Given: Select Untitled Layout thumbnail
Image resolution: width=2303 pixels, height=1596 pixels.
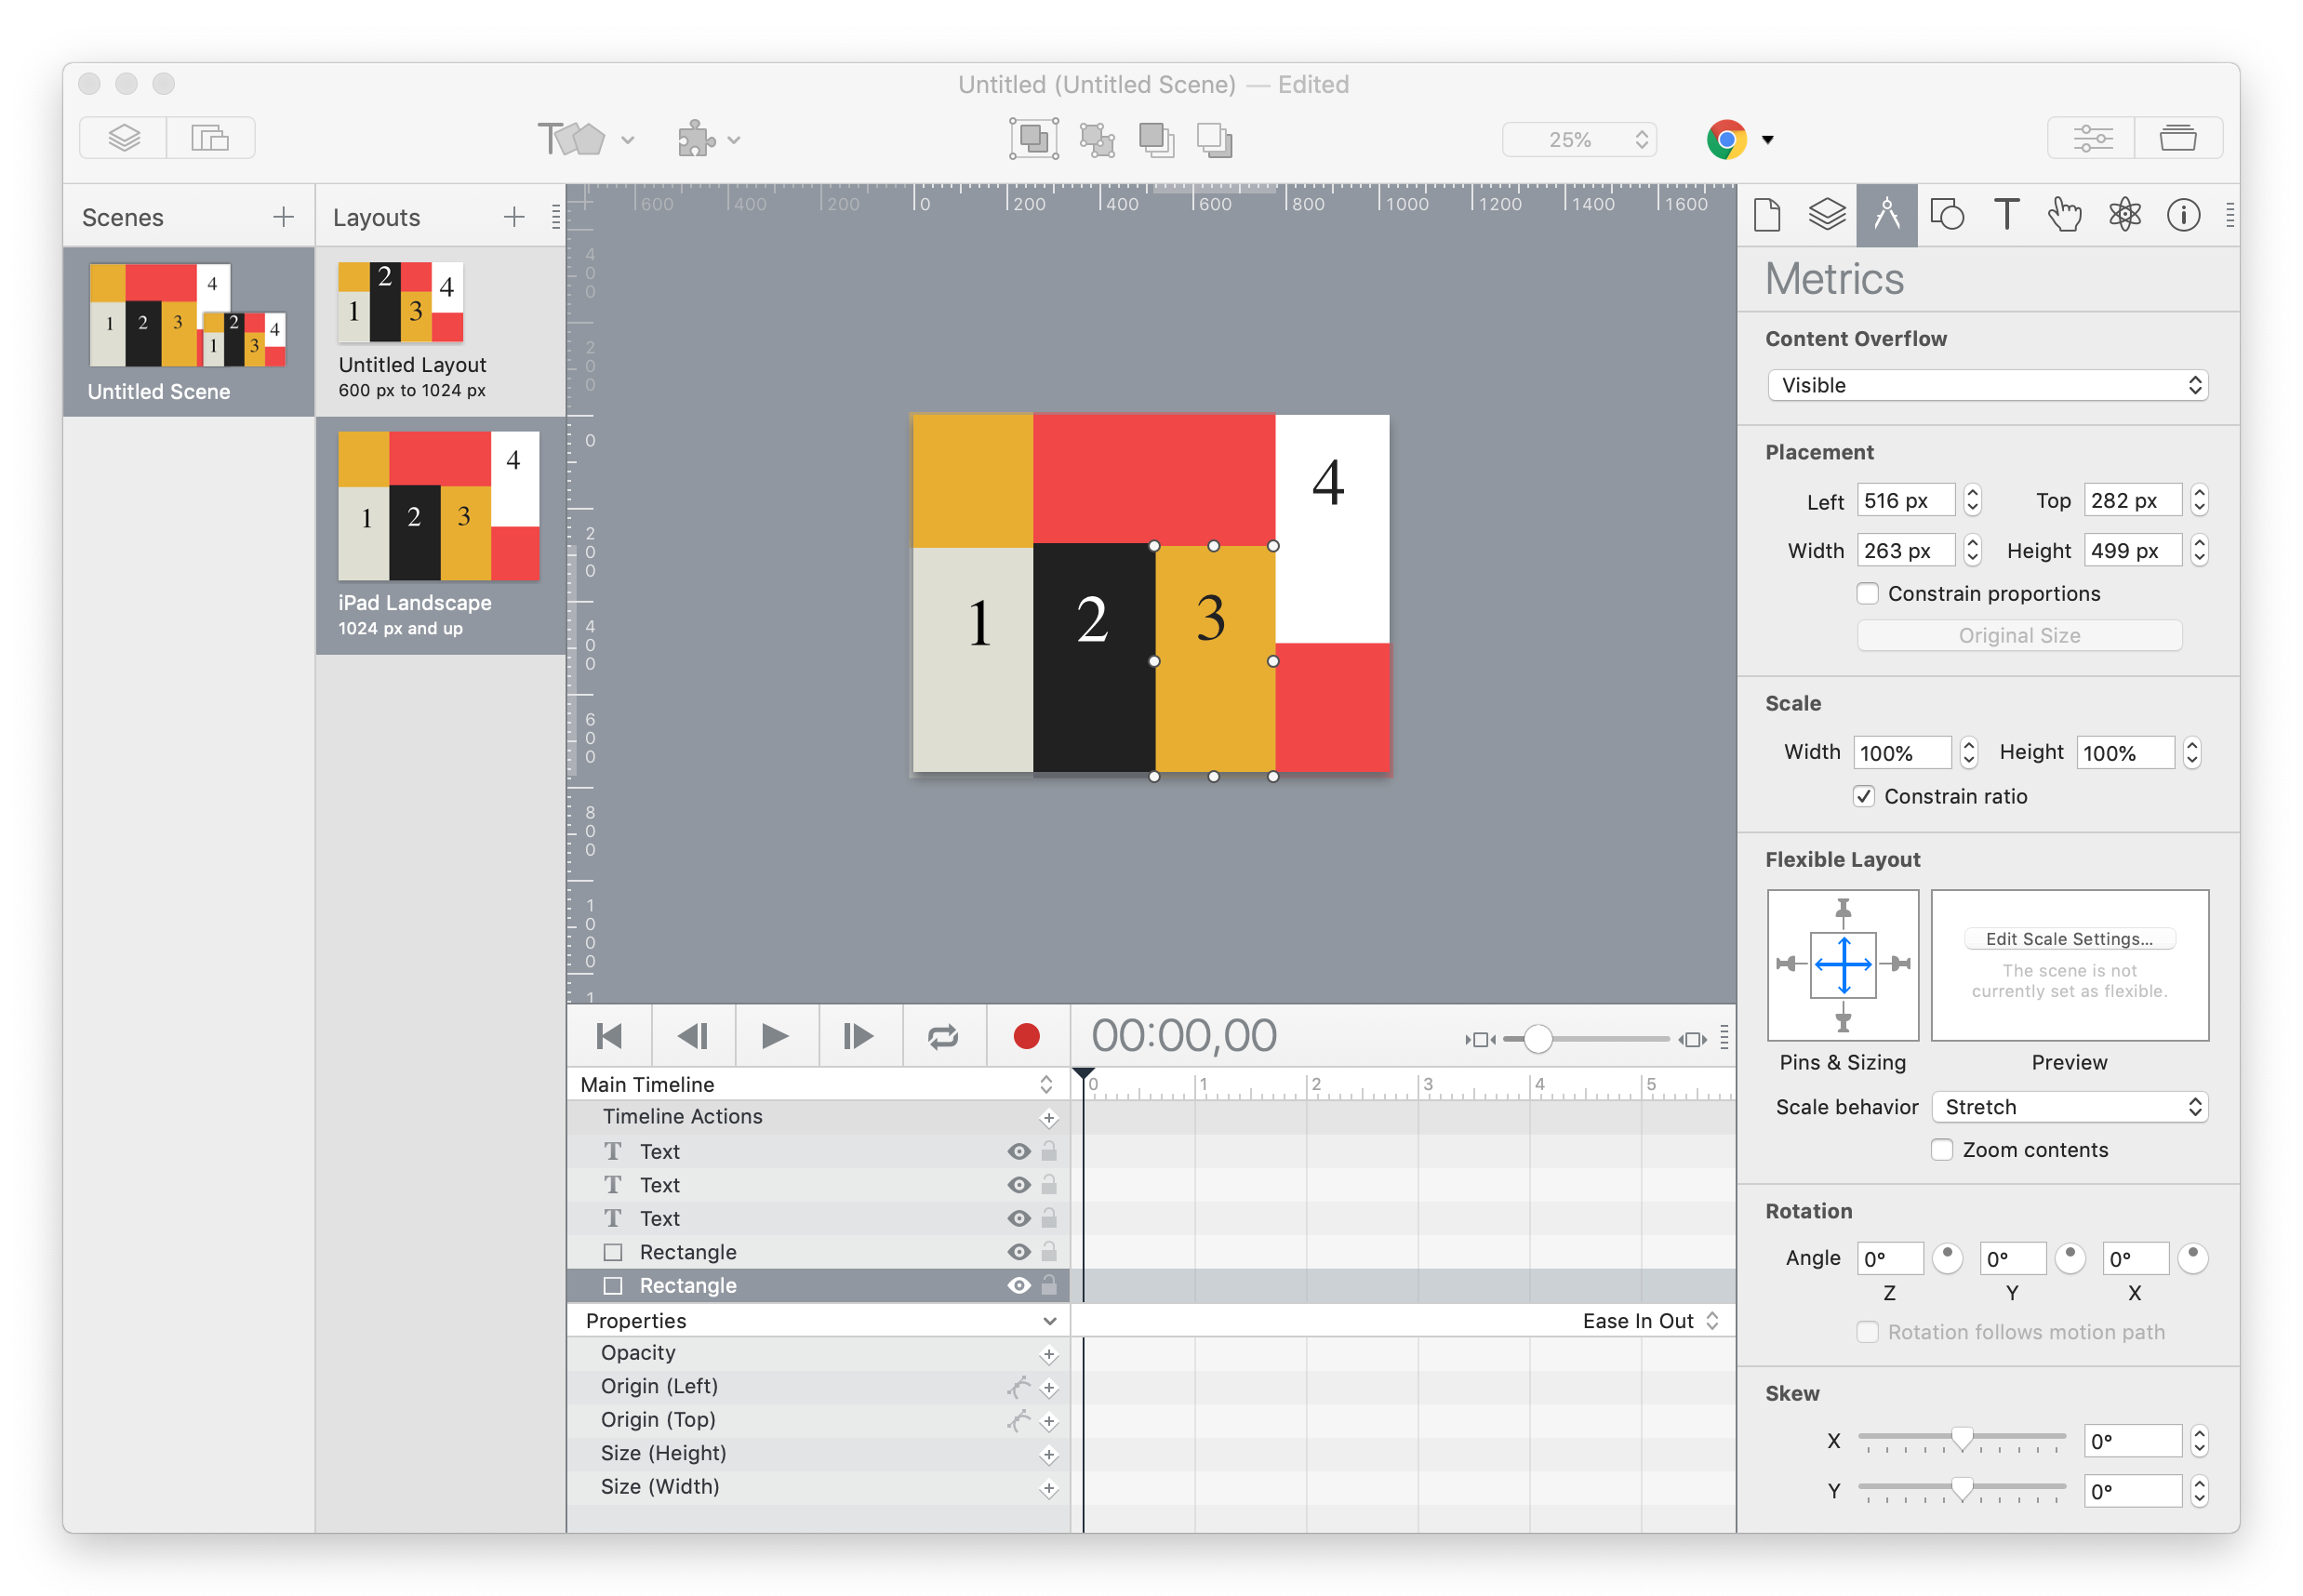Looking at the screenshot, I should point(401,303).
